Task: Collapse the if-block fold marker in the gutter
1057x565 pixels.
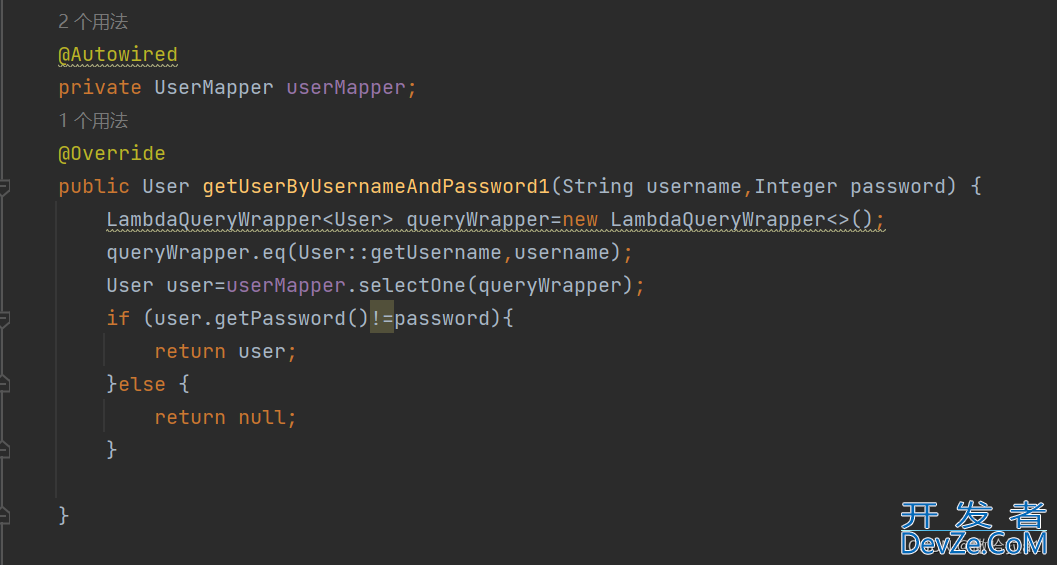Action: coord(4,319)
